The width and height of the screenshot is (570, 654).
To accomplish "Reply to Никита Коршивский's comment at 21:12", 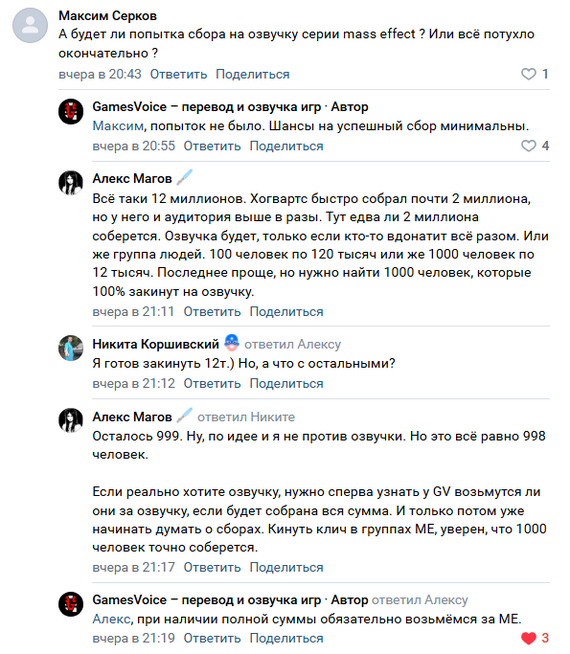I will pyautogui.click(x=212, y=383).
